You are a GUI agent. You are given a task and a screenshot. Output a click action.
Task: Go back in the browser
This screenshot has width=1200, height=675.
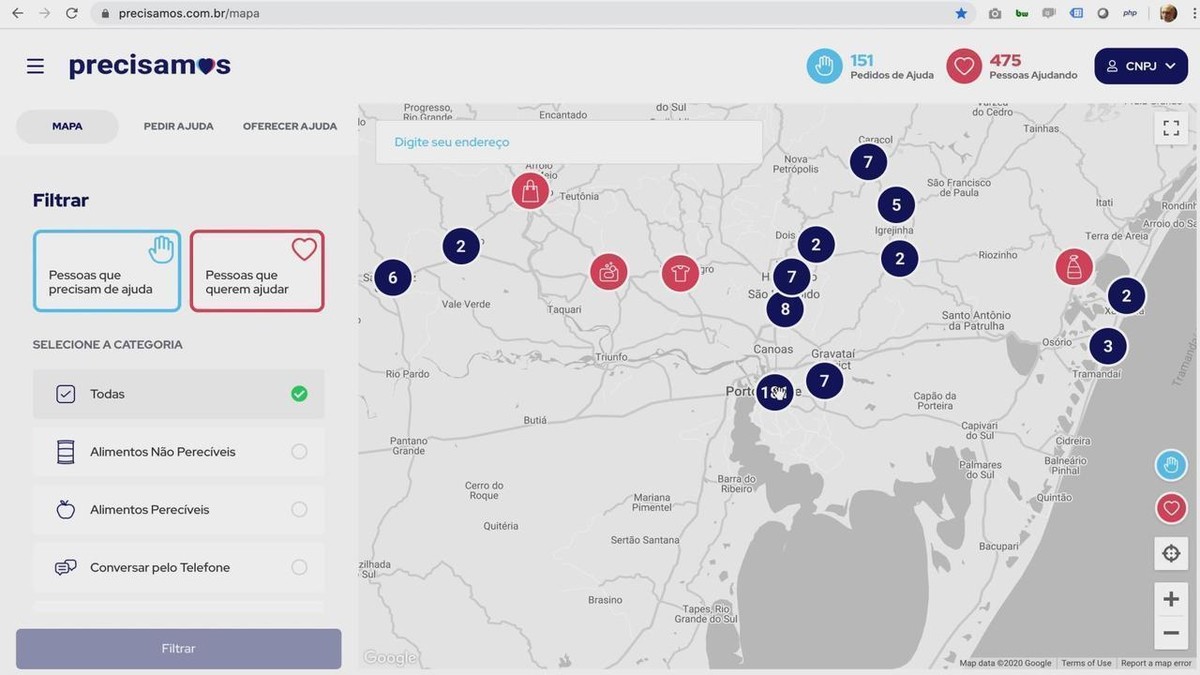pyautogui.click(x=17, y=13)
